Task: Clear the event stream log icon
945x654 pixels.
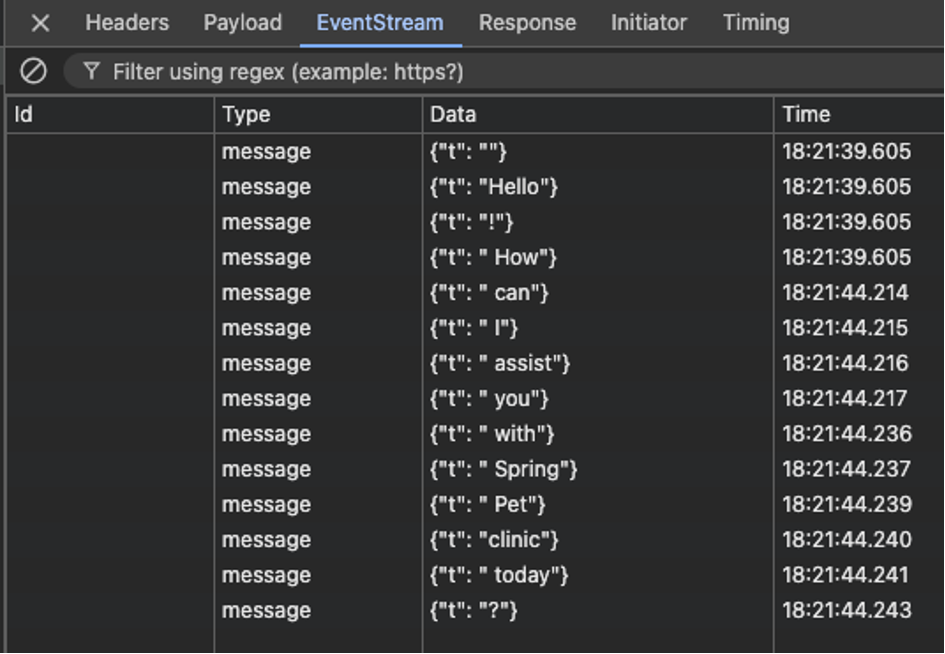Action: 33,71
